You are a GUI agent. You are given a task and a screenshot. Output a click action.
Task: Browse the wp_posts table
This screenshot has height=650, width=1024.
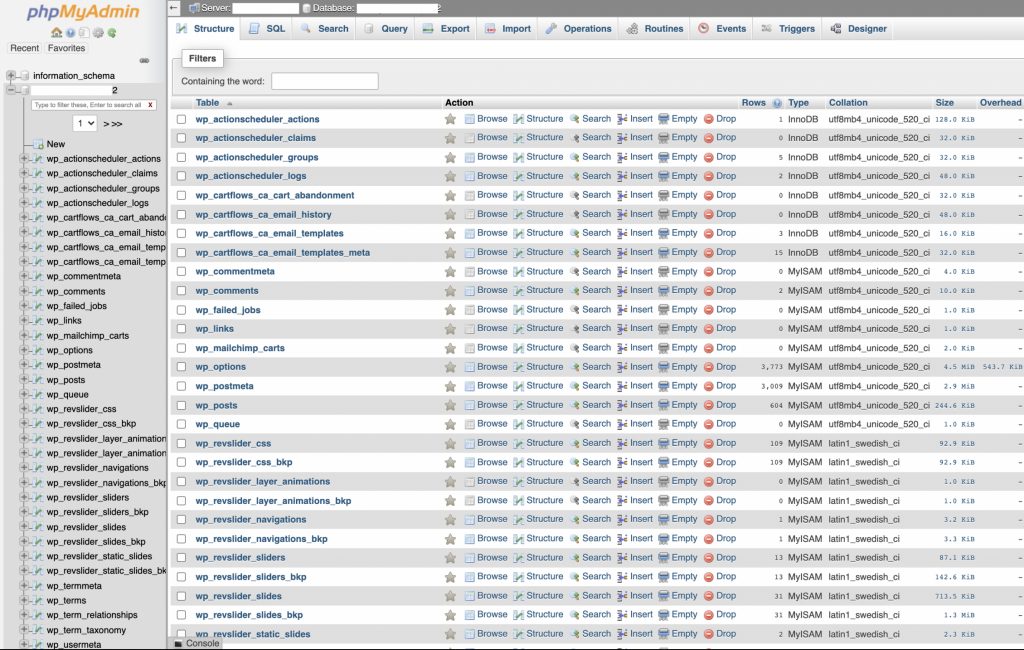tap(490, 404)
